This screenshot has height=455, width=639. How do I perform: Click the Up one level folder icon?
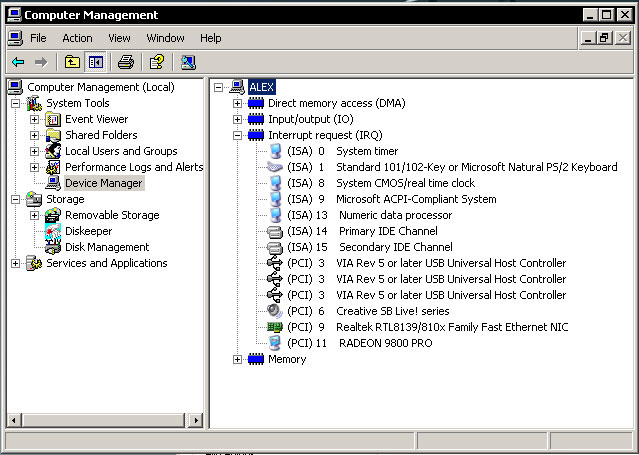tap(72, 62)
